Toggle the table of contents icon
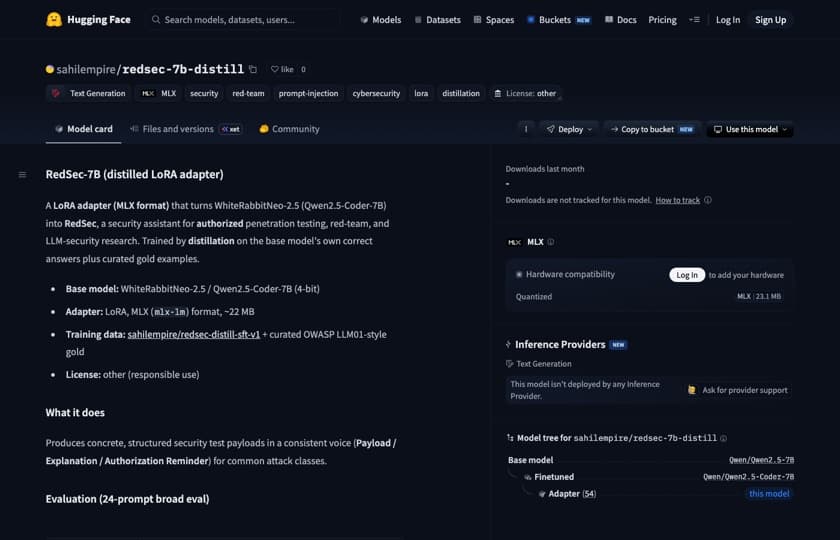840x540 pixels. click(x=22, y=175)
